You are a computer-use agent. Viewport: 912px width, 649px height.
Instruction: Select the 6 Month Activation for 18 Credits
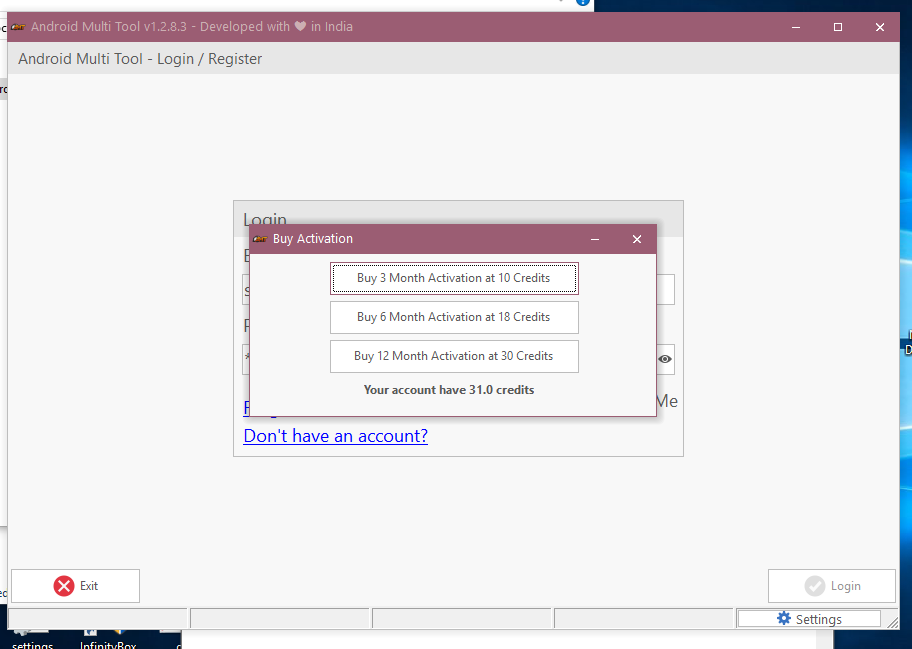(454, 317)
